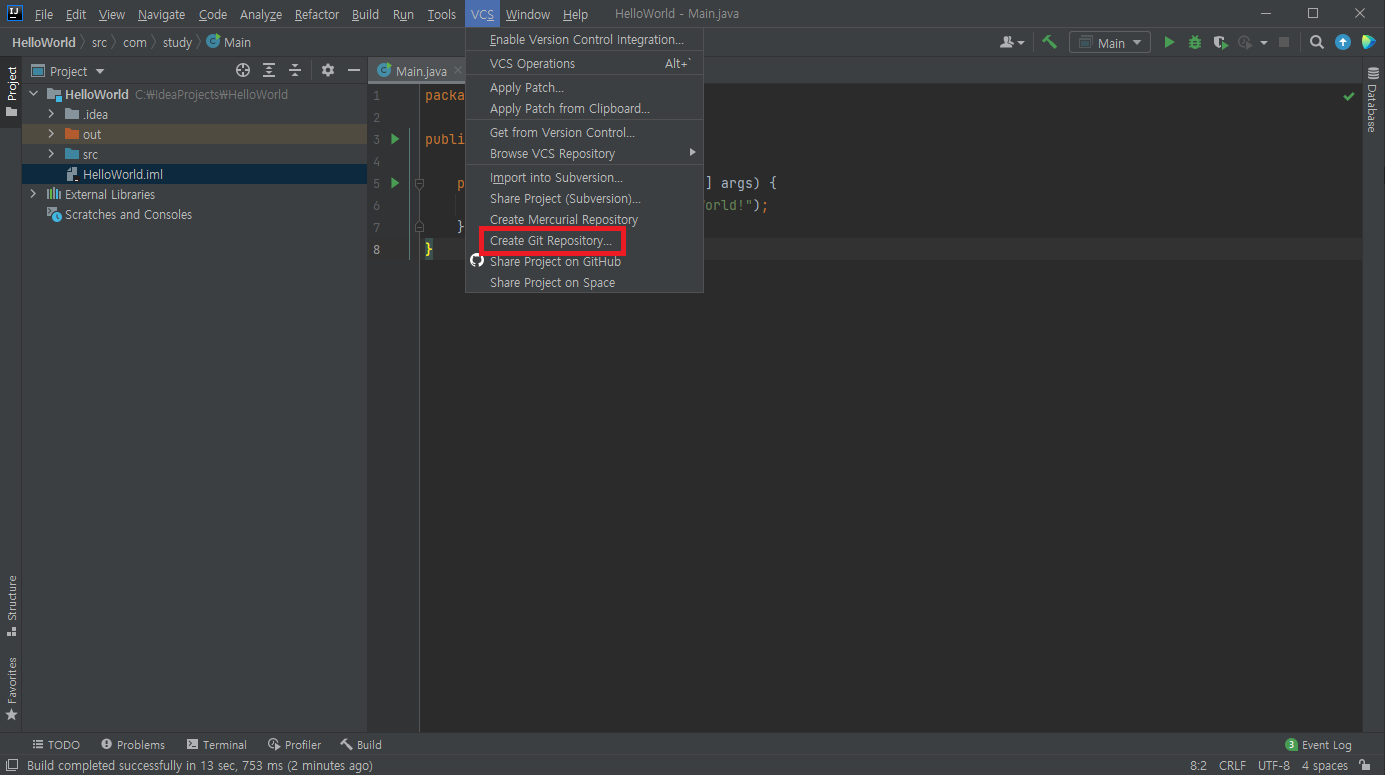Click the grey Stop square icon
The image size is (1385, 775).
click(x=1284, y=42)
